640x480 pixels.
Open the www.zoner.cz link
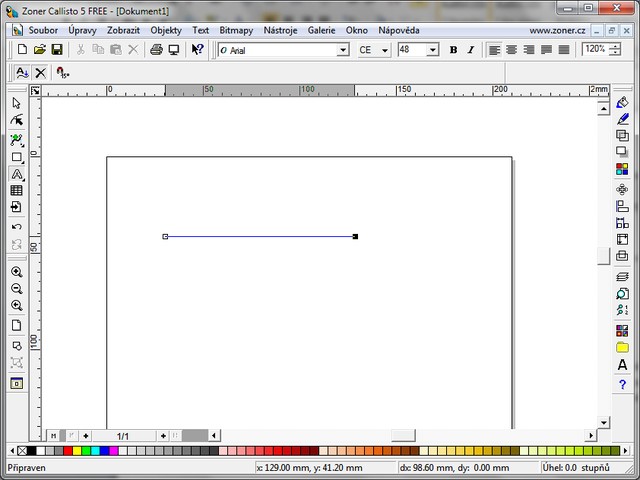[557, 31]
